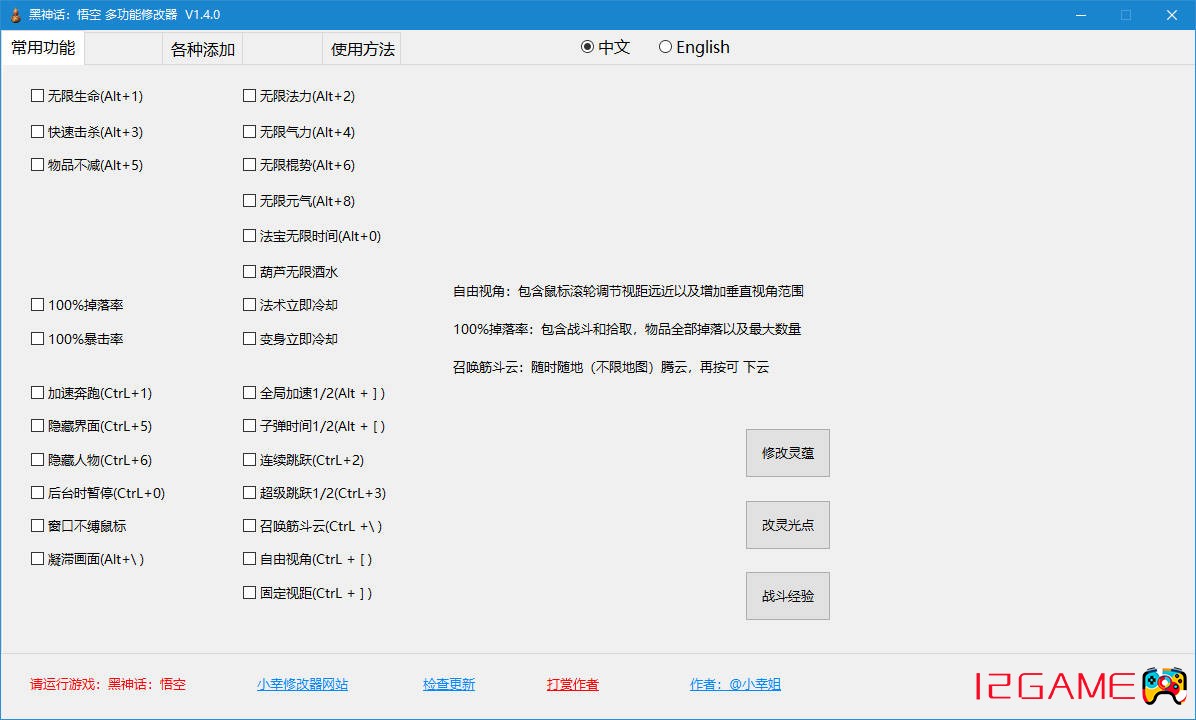The width and height of the screenshot is (1196, 720).
Task: Toggle 固定视距 (CtrL + ])
Action: [x=249, y=592]
